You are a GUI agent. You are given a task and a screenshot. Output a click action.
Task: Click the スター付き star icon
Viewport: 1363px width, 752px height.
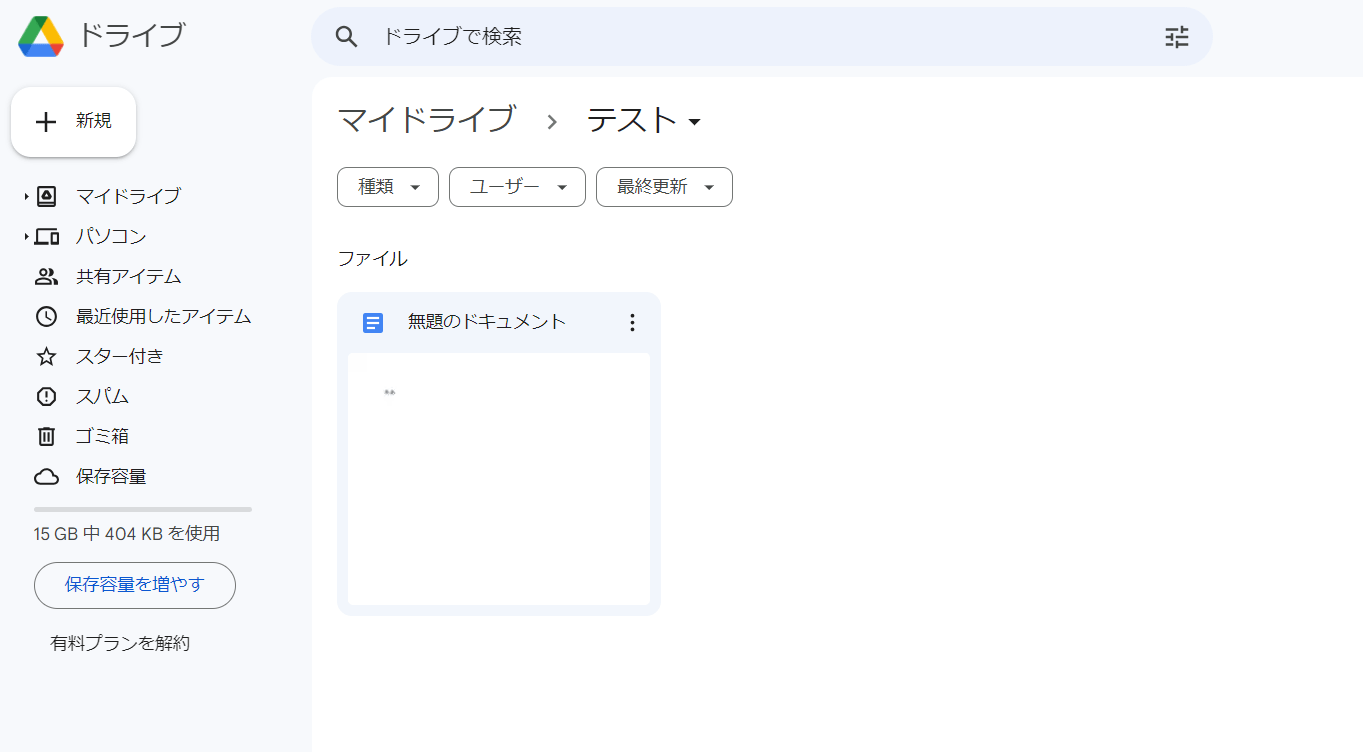(46, 356)
